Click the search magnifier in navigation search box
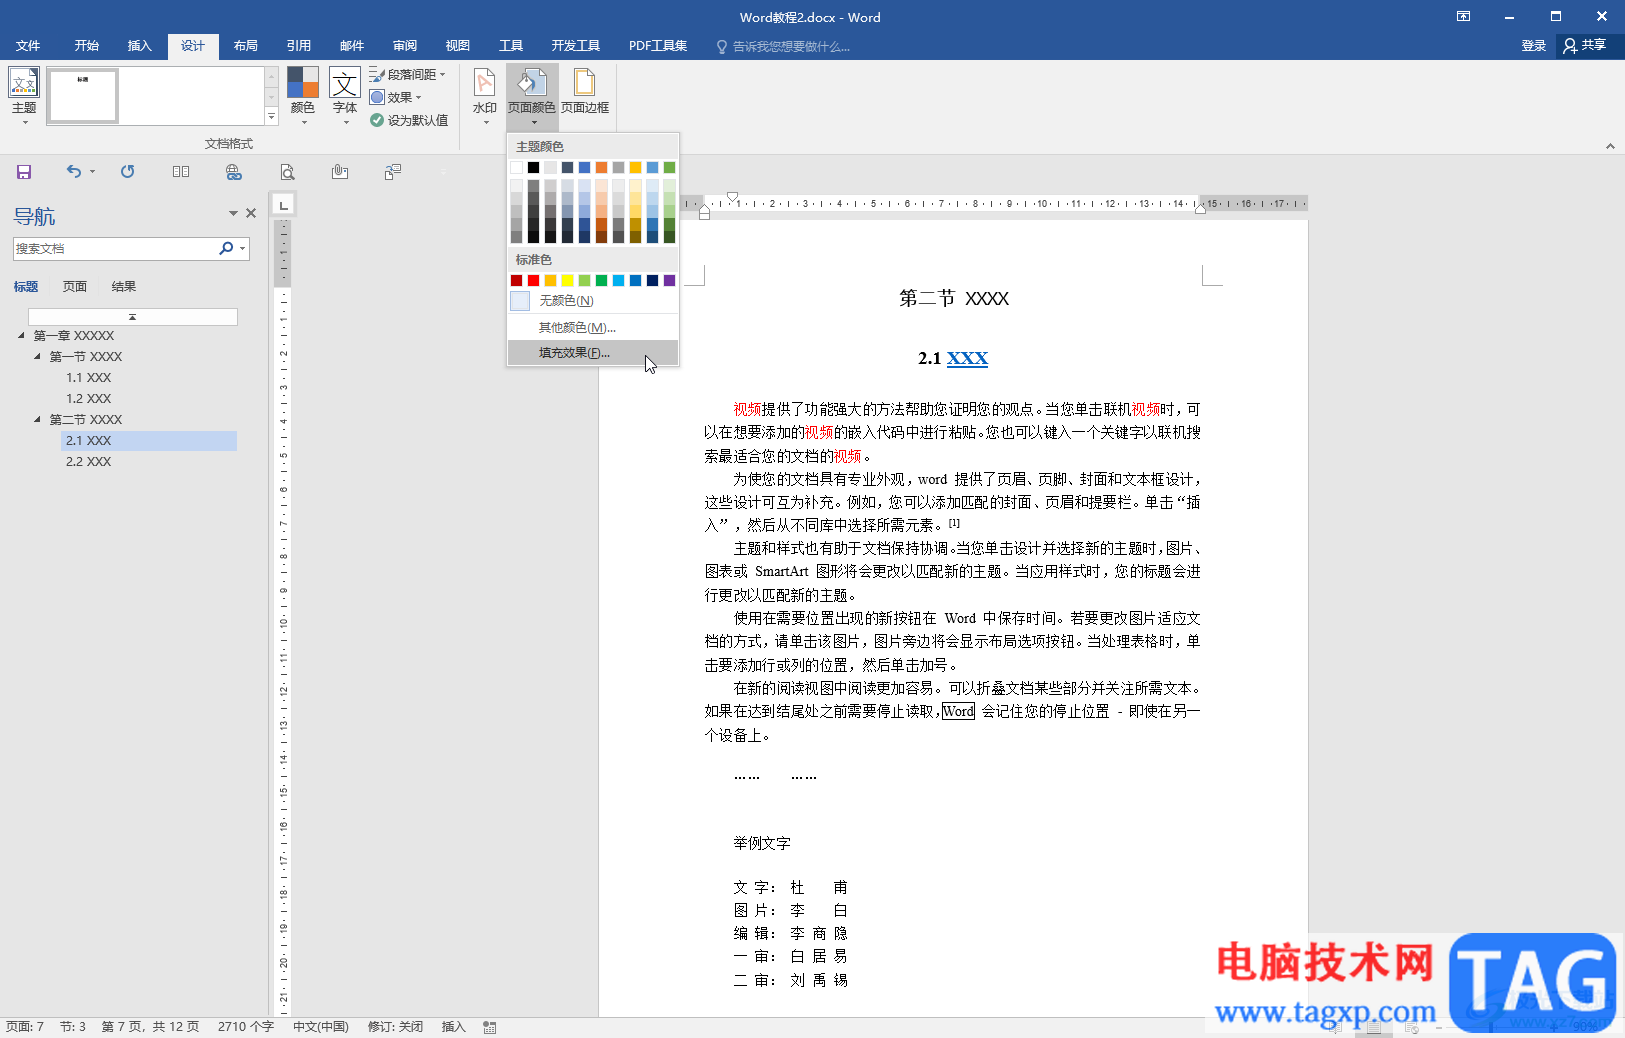 226,248
